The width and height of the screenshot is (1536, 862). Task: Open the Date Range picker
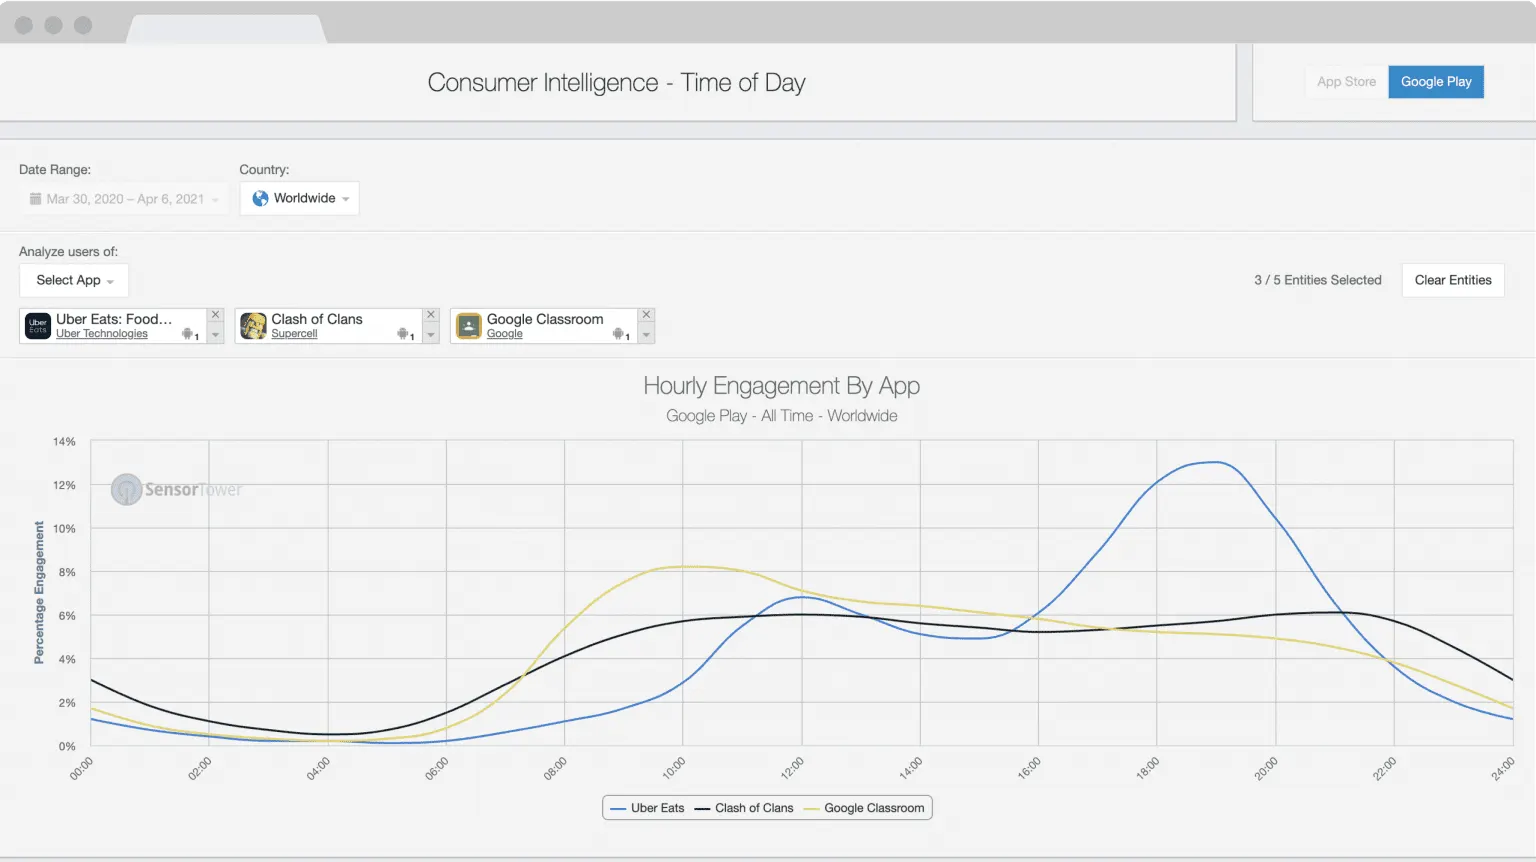pyautogui.click(x=124, y=199)
